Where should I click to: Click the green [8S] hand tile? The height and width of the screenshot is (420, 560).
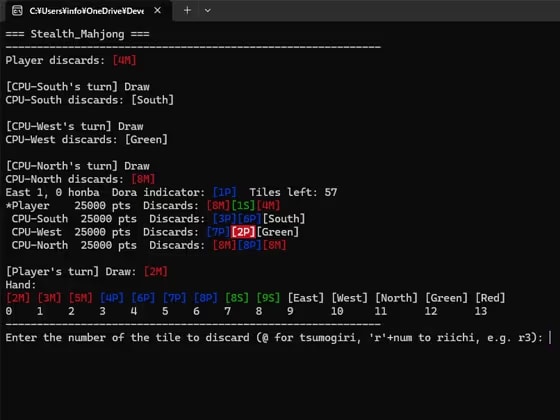click(x=237, y=298)
